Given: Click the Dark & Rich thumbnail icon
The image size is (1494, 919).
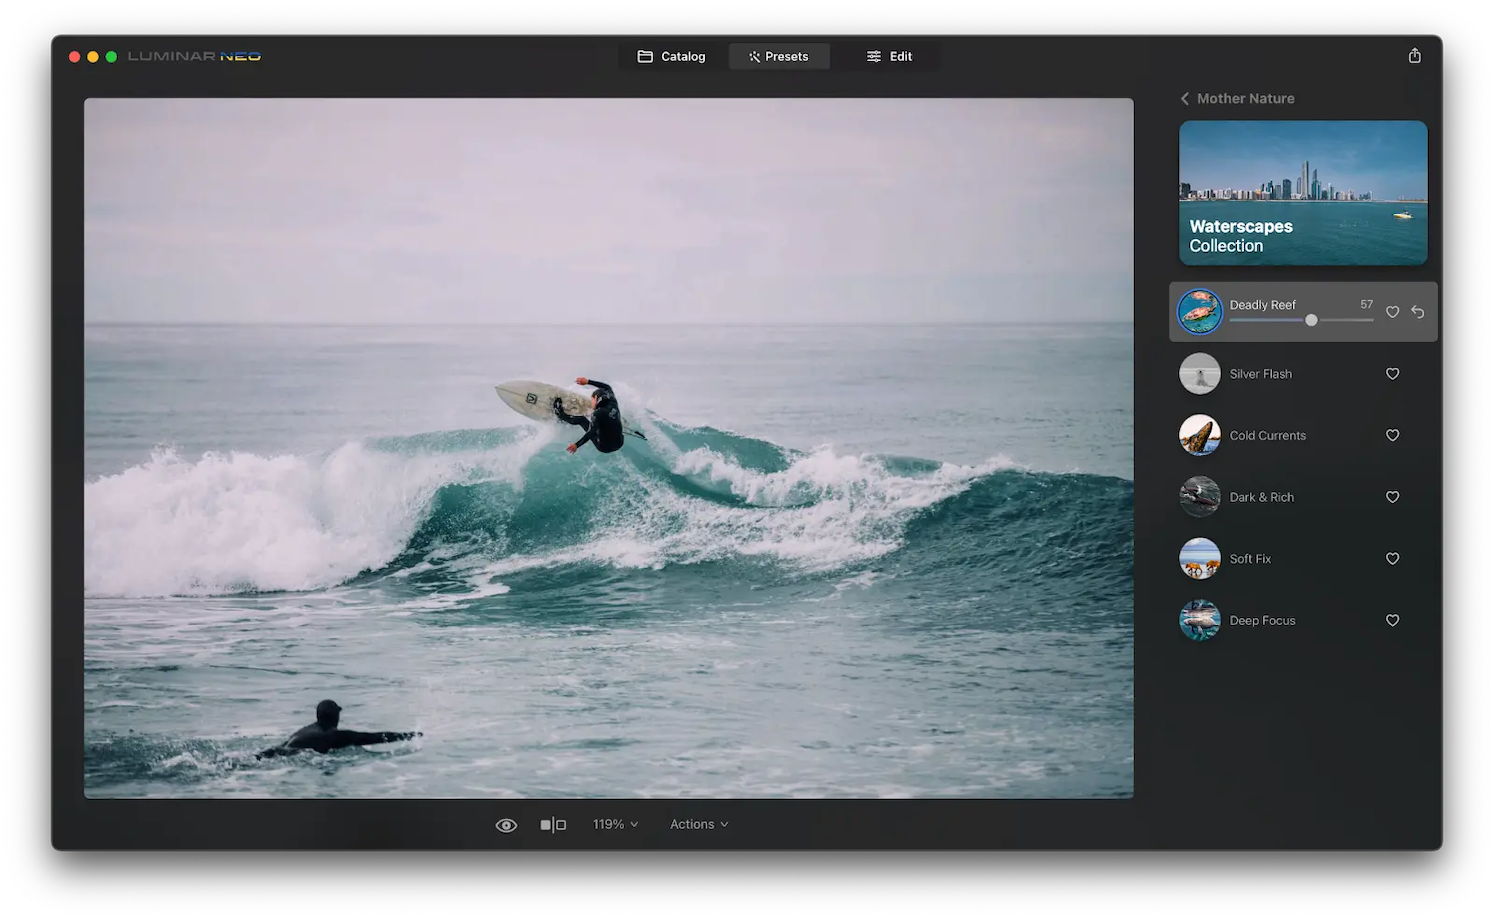Looking at the screenshot, I should point(1200,497).
